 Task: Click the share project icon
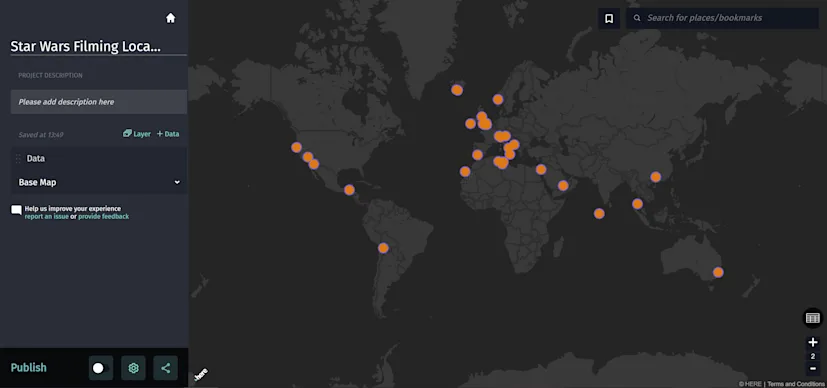click(166, 368)
